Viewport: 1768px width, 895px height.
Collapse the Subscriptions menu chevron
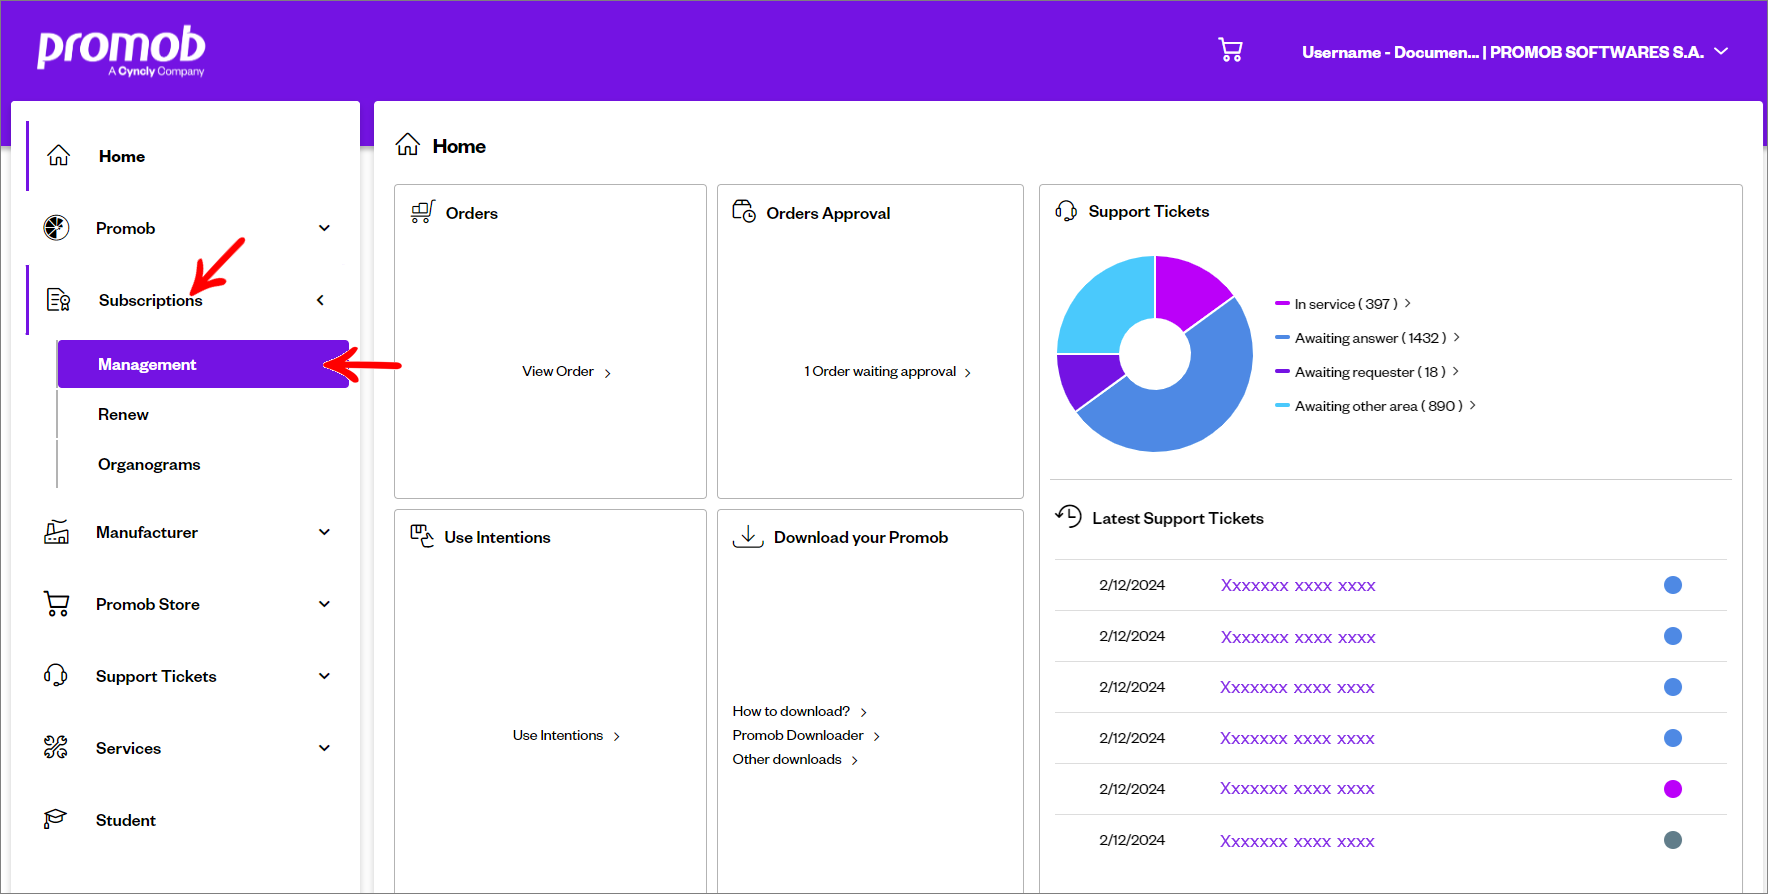click(320, 300)
